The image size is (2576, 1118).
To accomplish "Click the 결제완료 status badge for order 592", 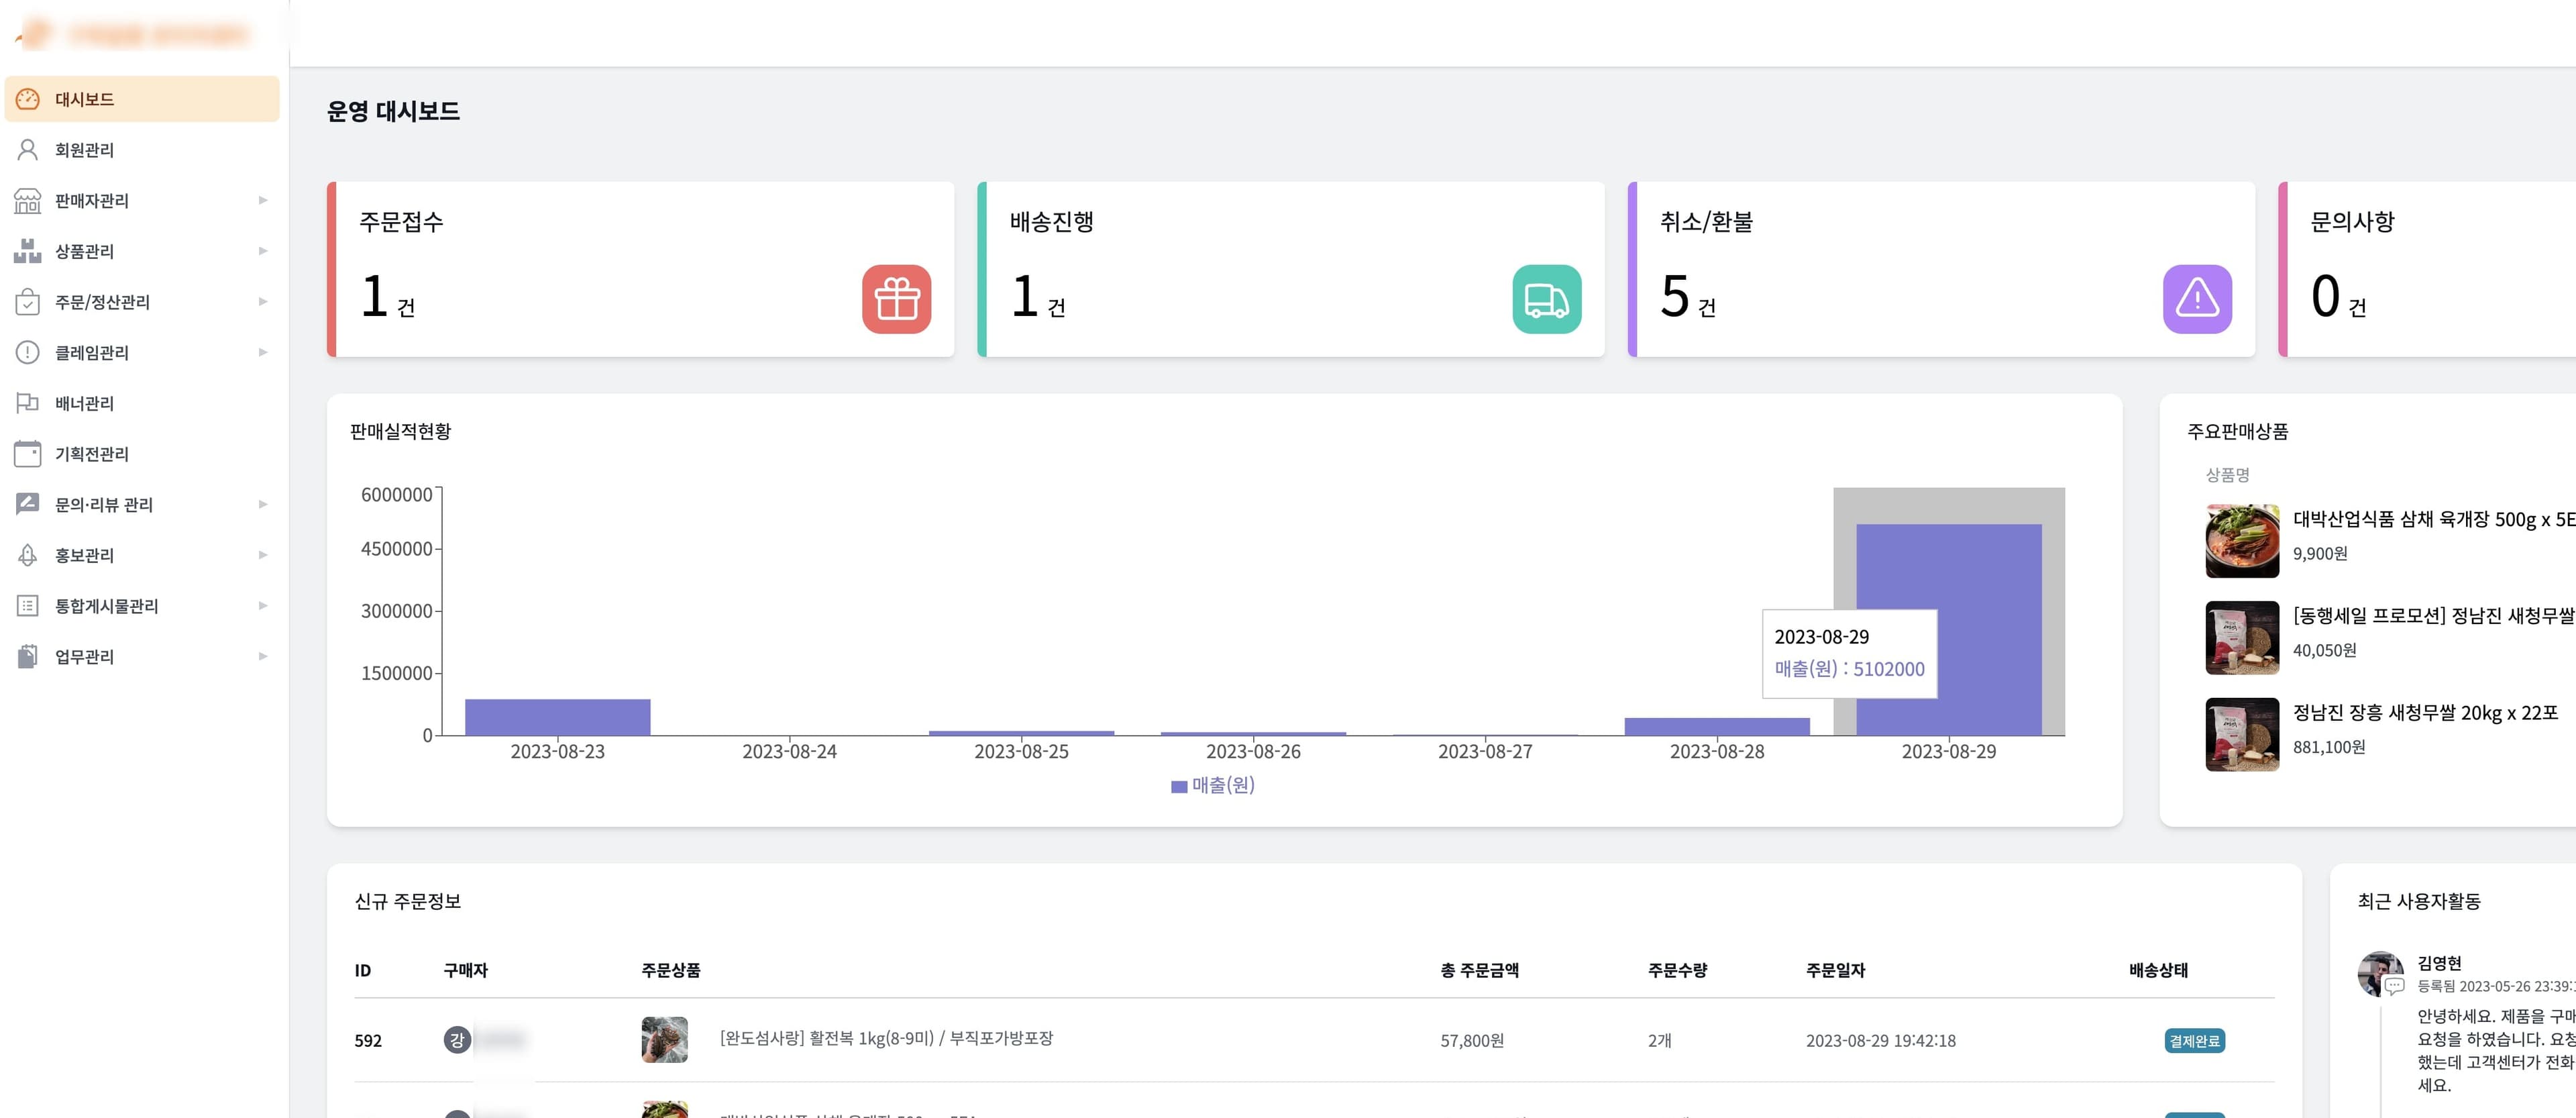I will (2195, 1041).
